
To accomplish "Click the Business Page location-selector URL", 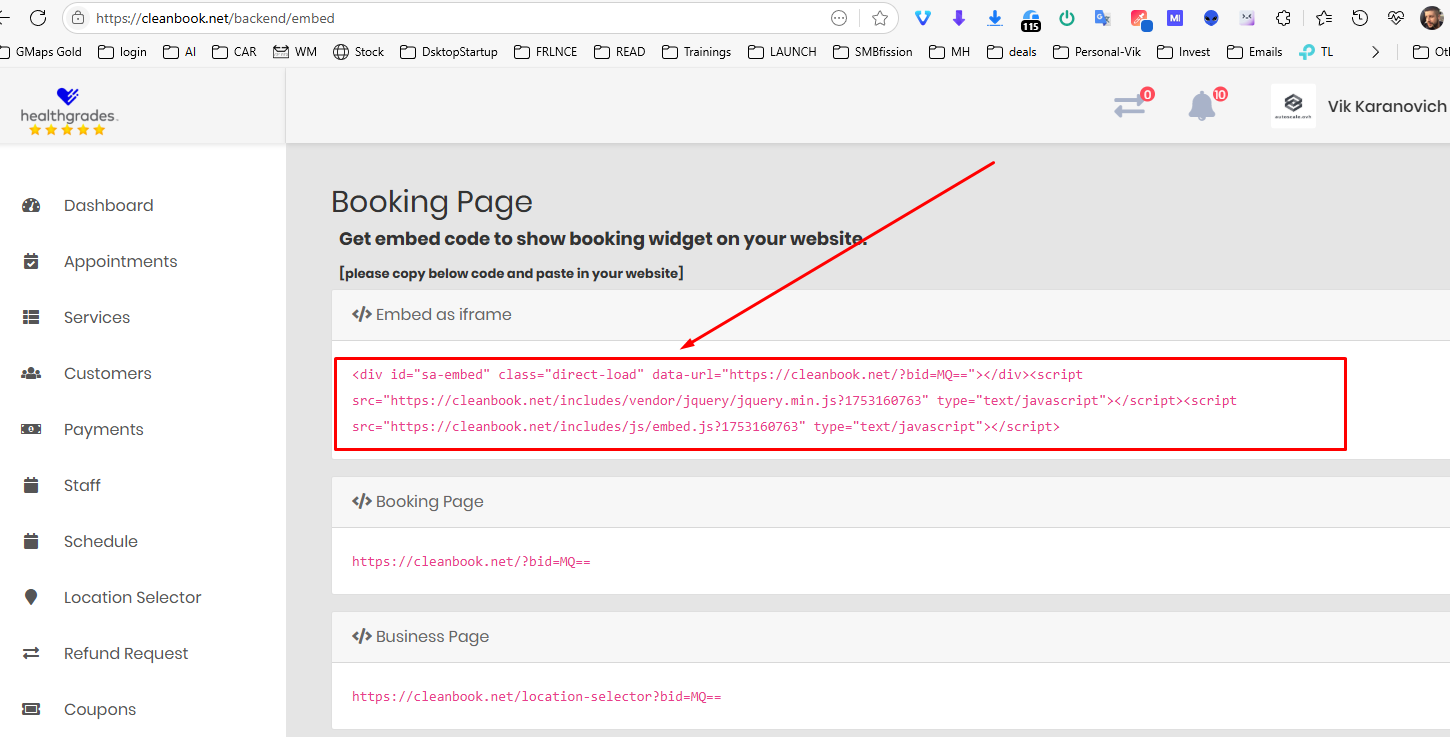I will [536, 697].
